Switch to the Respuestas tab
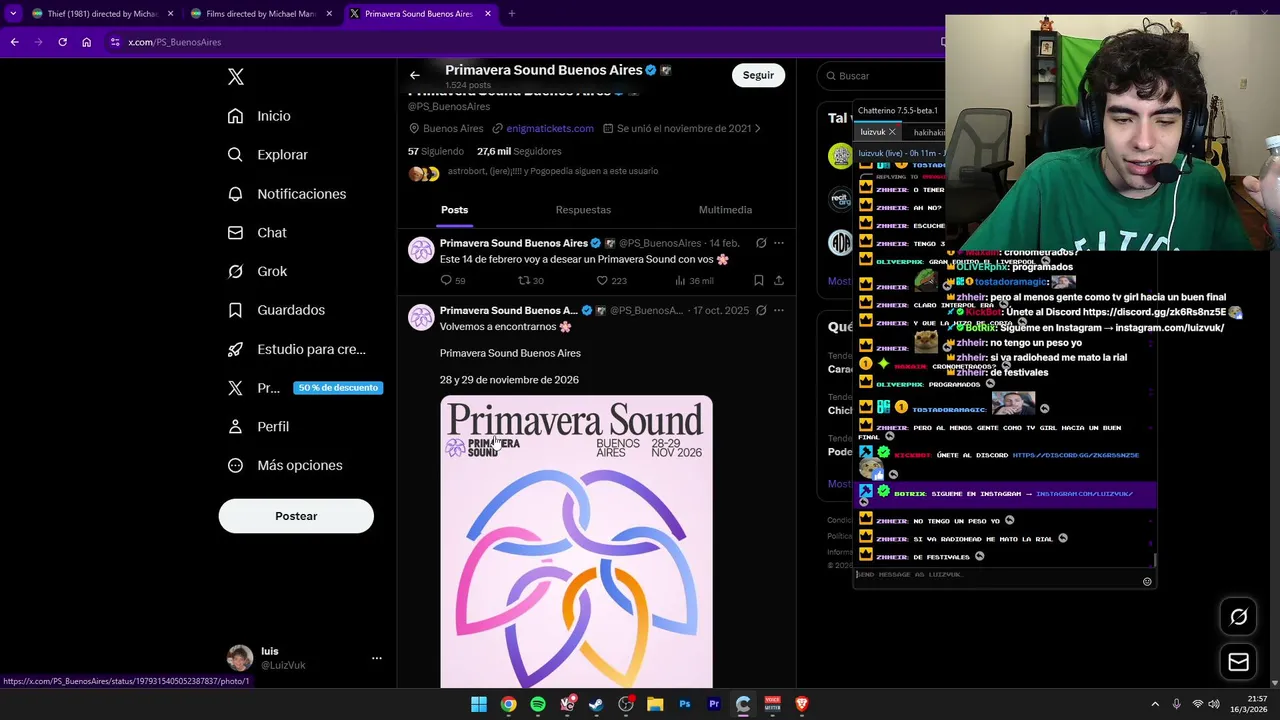Screen dimensions: 1280x720 pos(583,210)
